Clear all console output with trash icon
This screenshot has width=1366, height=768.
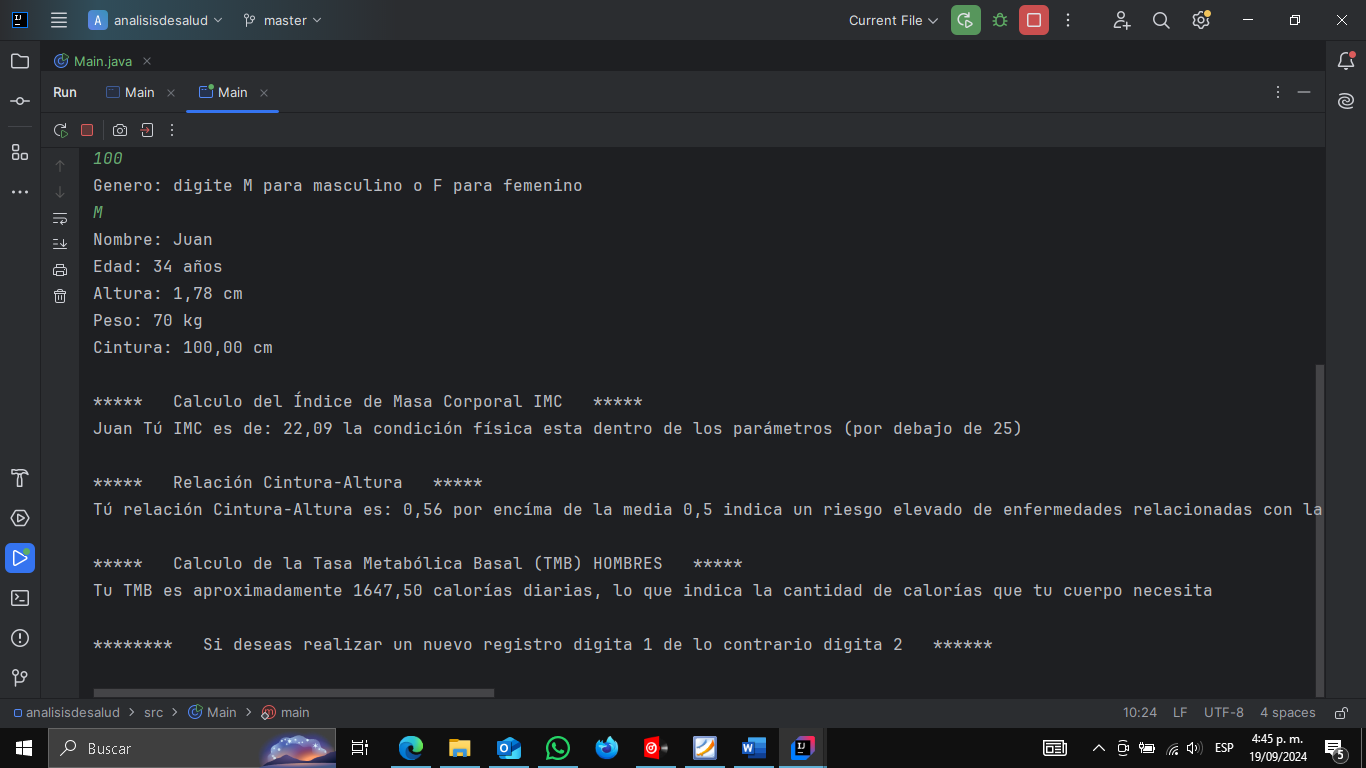(60, 296)
